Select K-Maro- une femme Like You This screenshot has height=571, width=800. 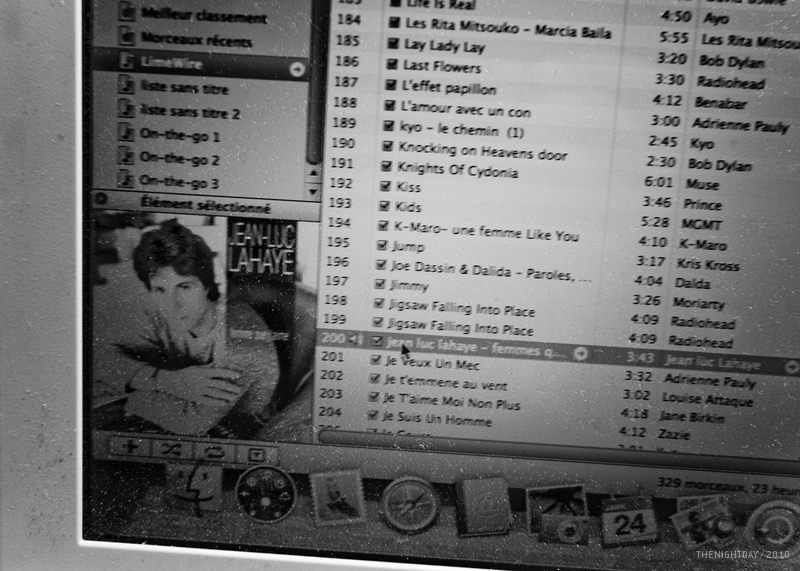click(486, 231)
